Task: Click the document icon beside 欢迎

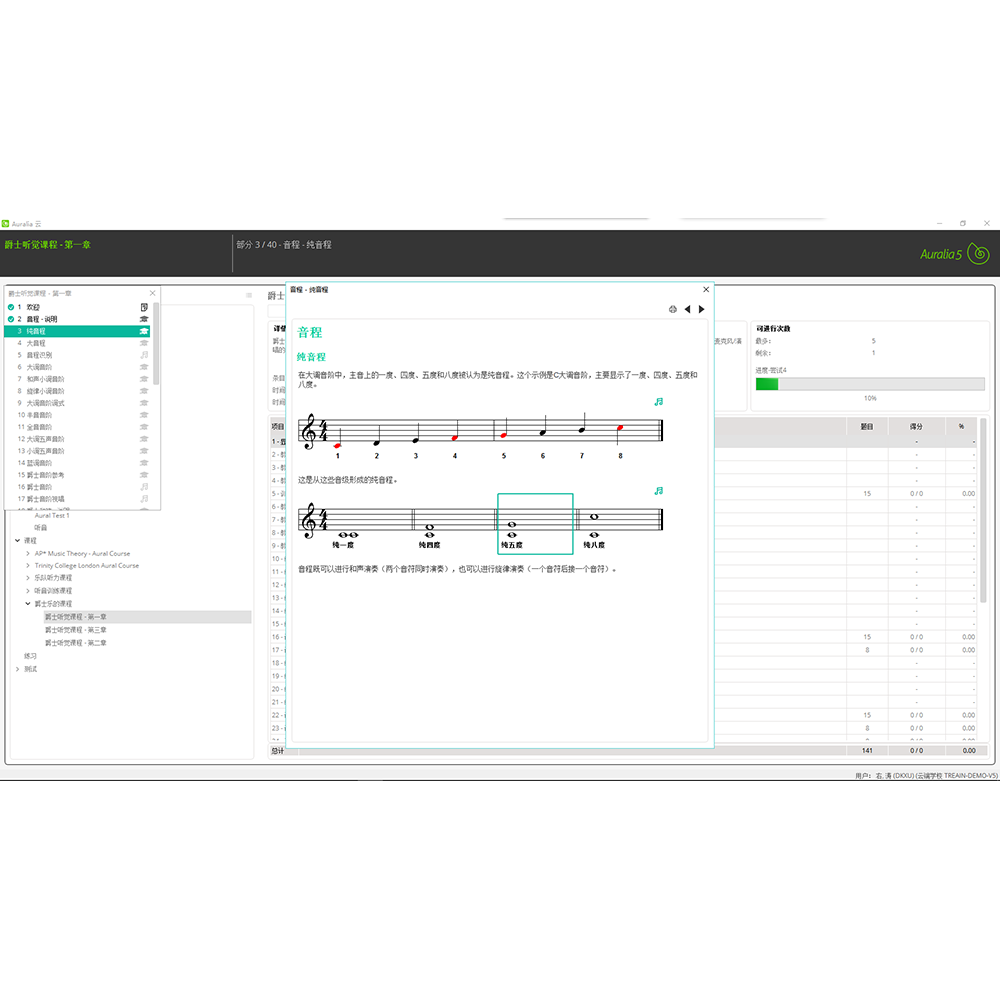Action: 144,307
